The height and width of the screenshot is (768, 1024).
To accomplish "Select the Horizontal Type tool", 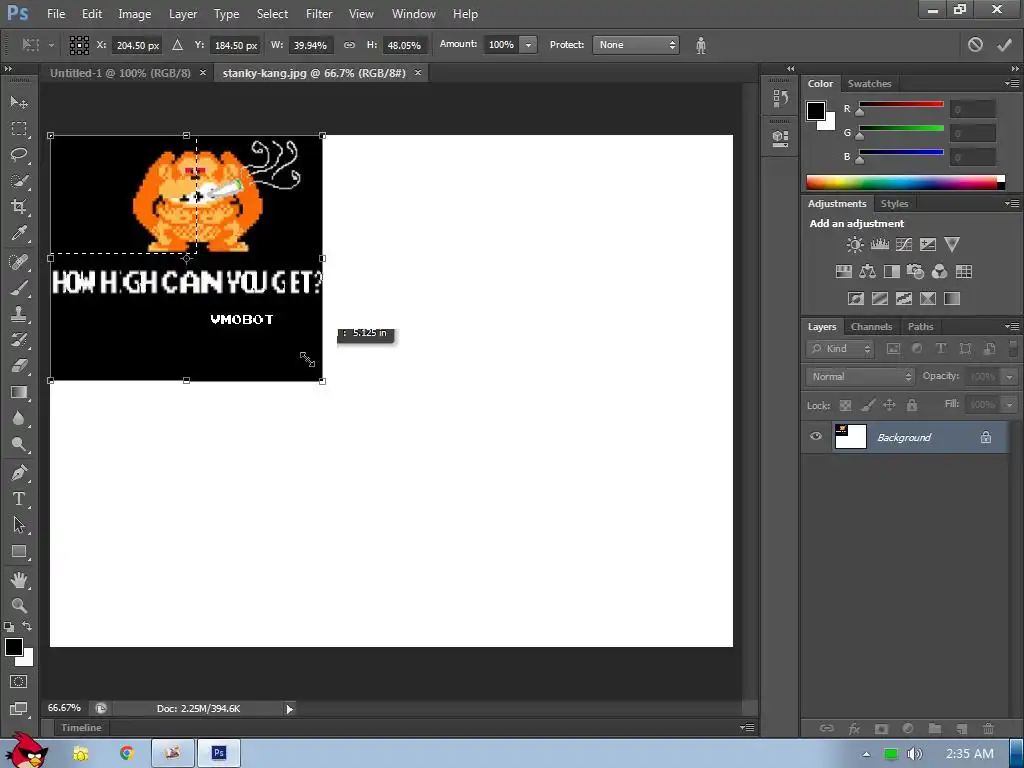I will 19,499.
